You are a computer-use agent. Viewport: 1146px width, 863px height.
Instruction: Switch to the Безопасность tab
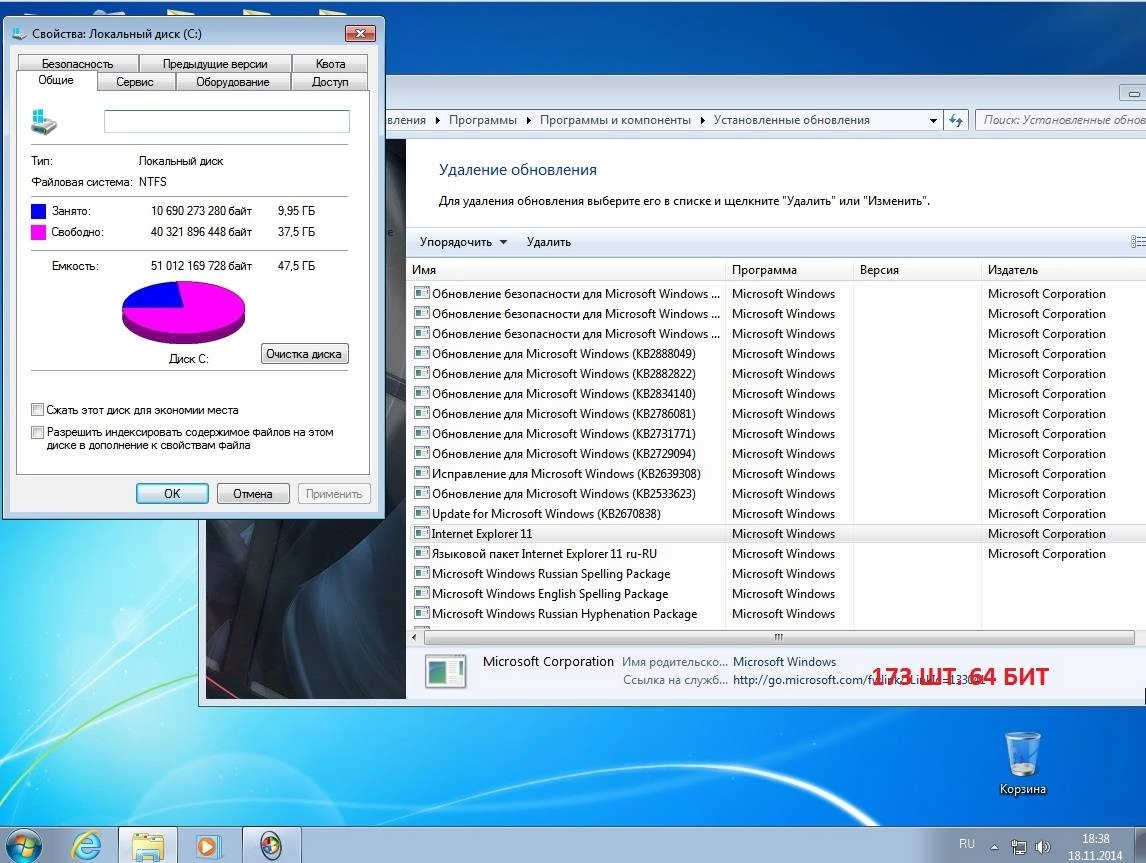tap(77, 64)
